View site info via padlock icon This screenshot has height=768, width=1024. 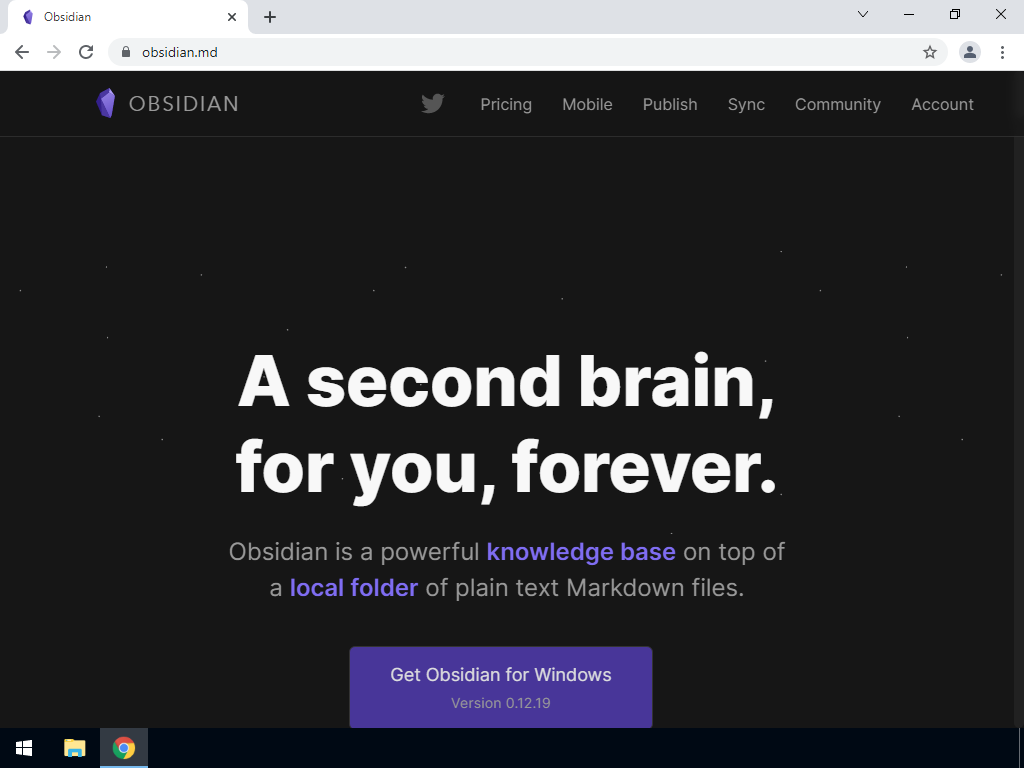coord(126,52)
